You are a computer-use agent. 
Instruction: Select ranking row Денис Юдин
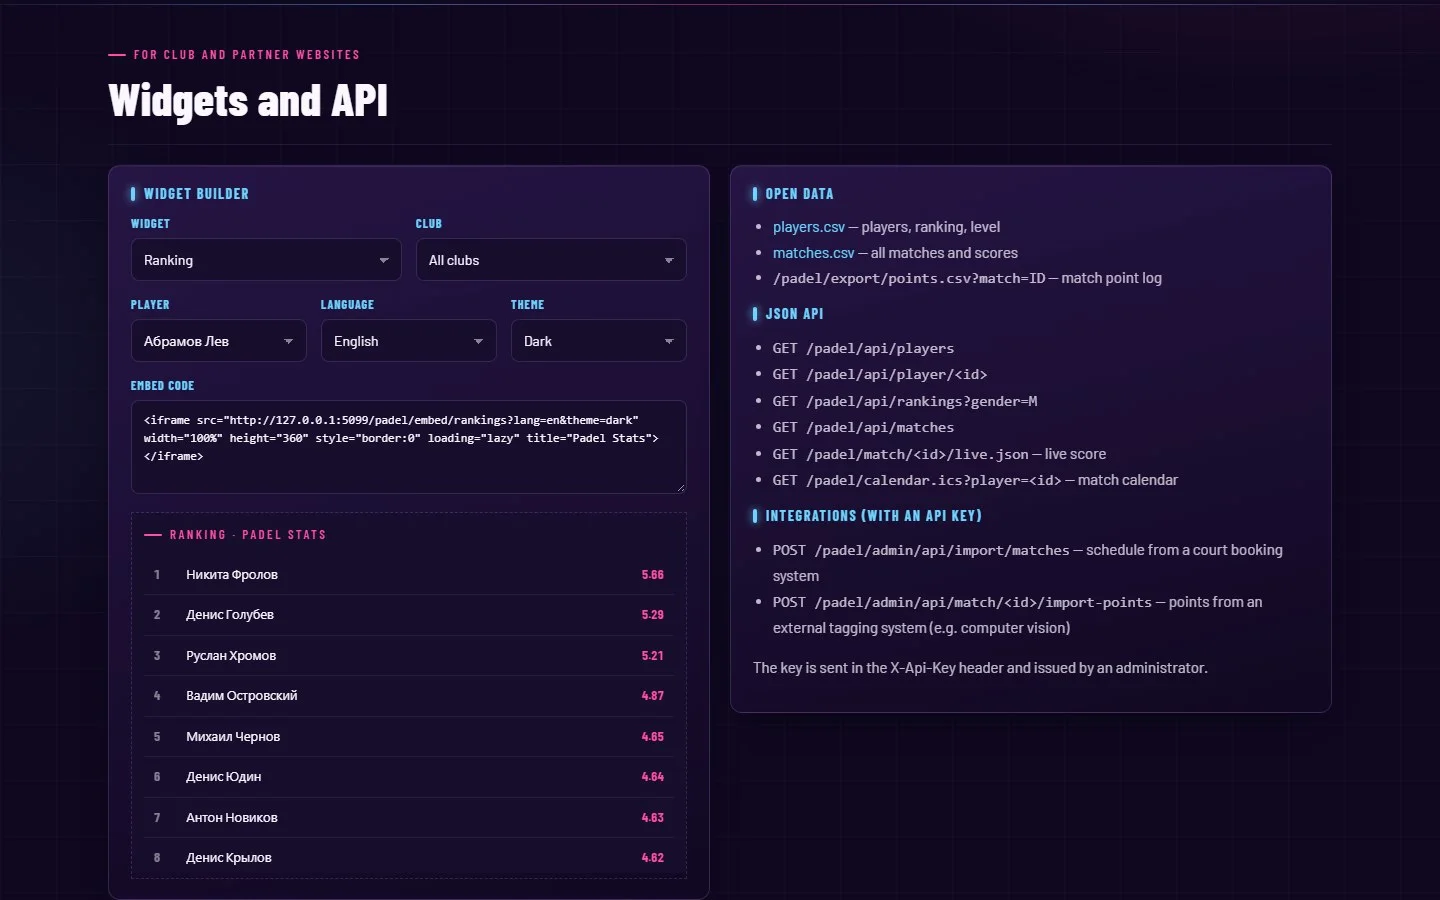tap(409, 777)
